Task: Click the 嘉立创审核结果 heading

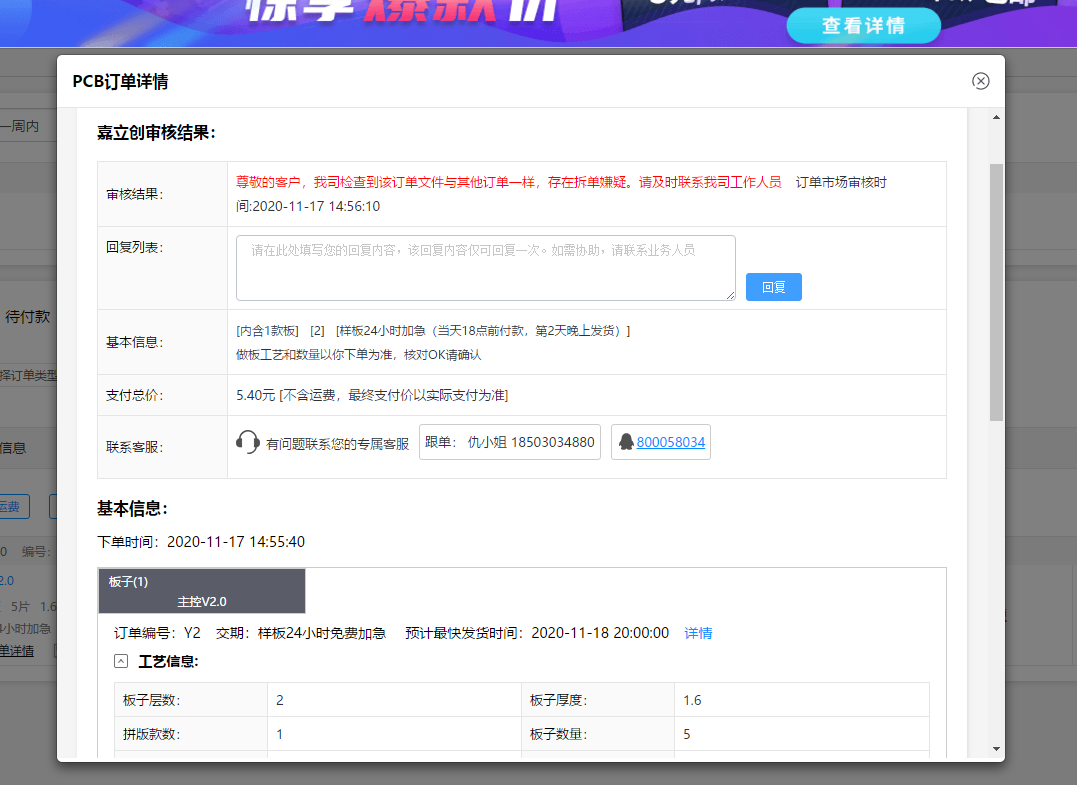Action: point(156,133)
